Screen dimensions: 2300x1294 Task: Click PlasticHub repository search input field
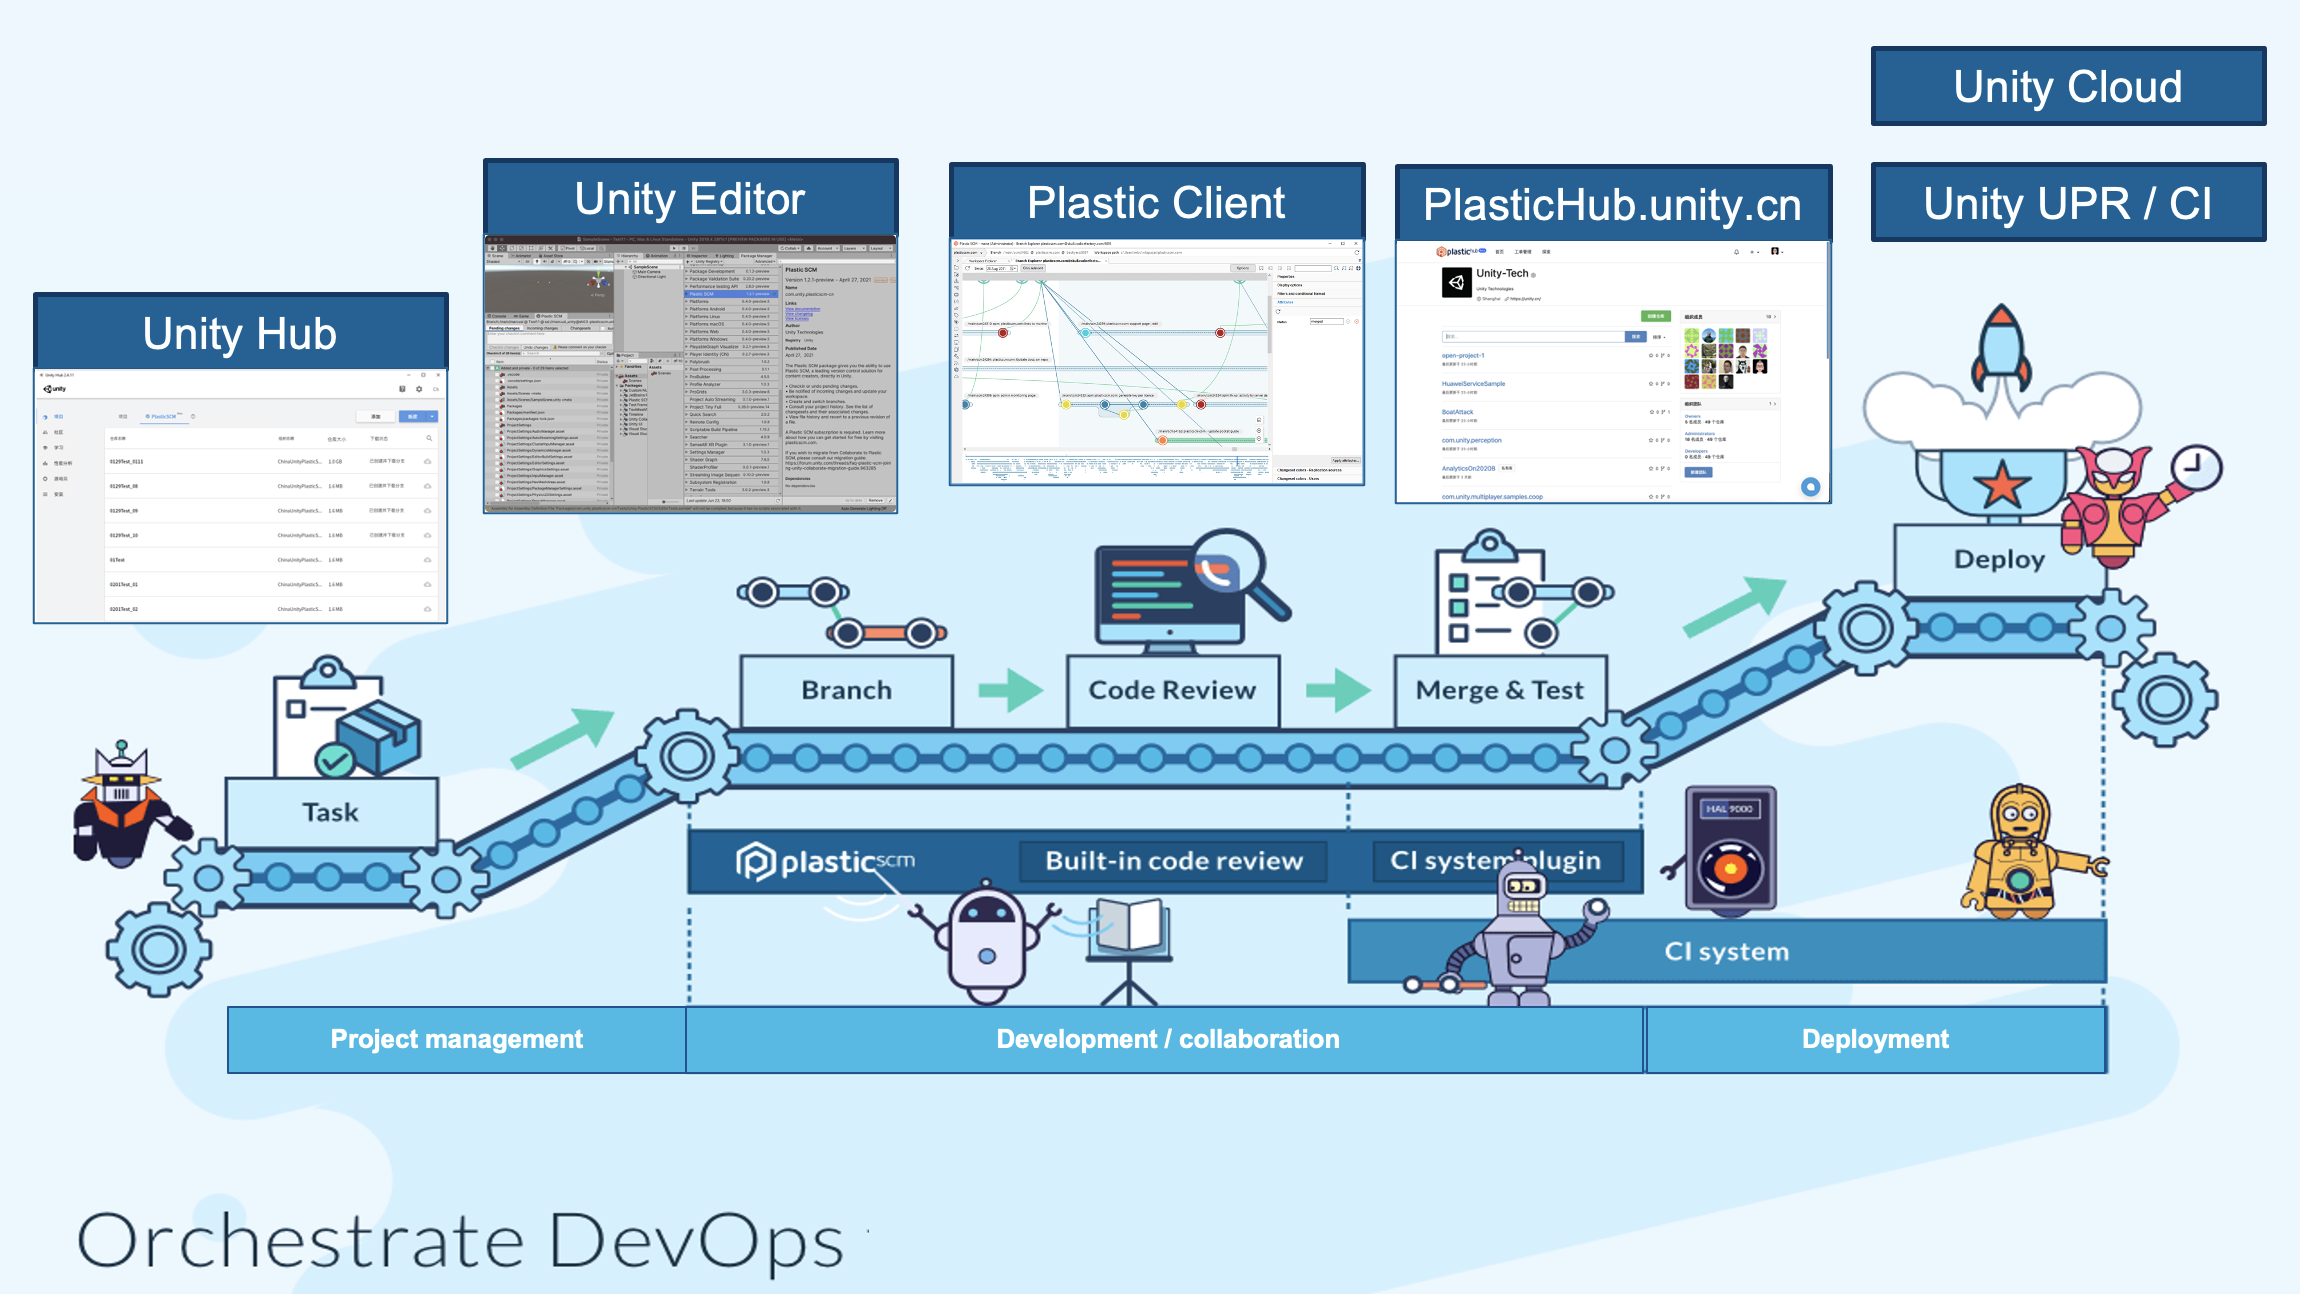click(x=1532, y=337)
